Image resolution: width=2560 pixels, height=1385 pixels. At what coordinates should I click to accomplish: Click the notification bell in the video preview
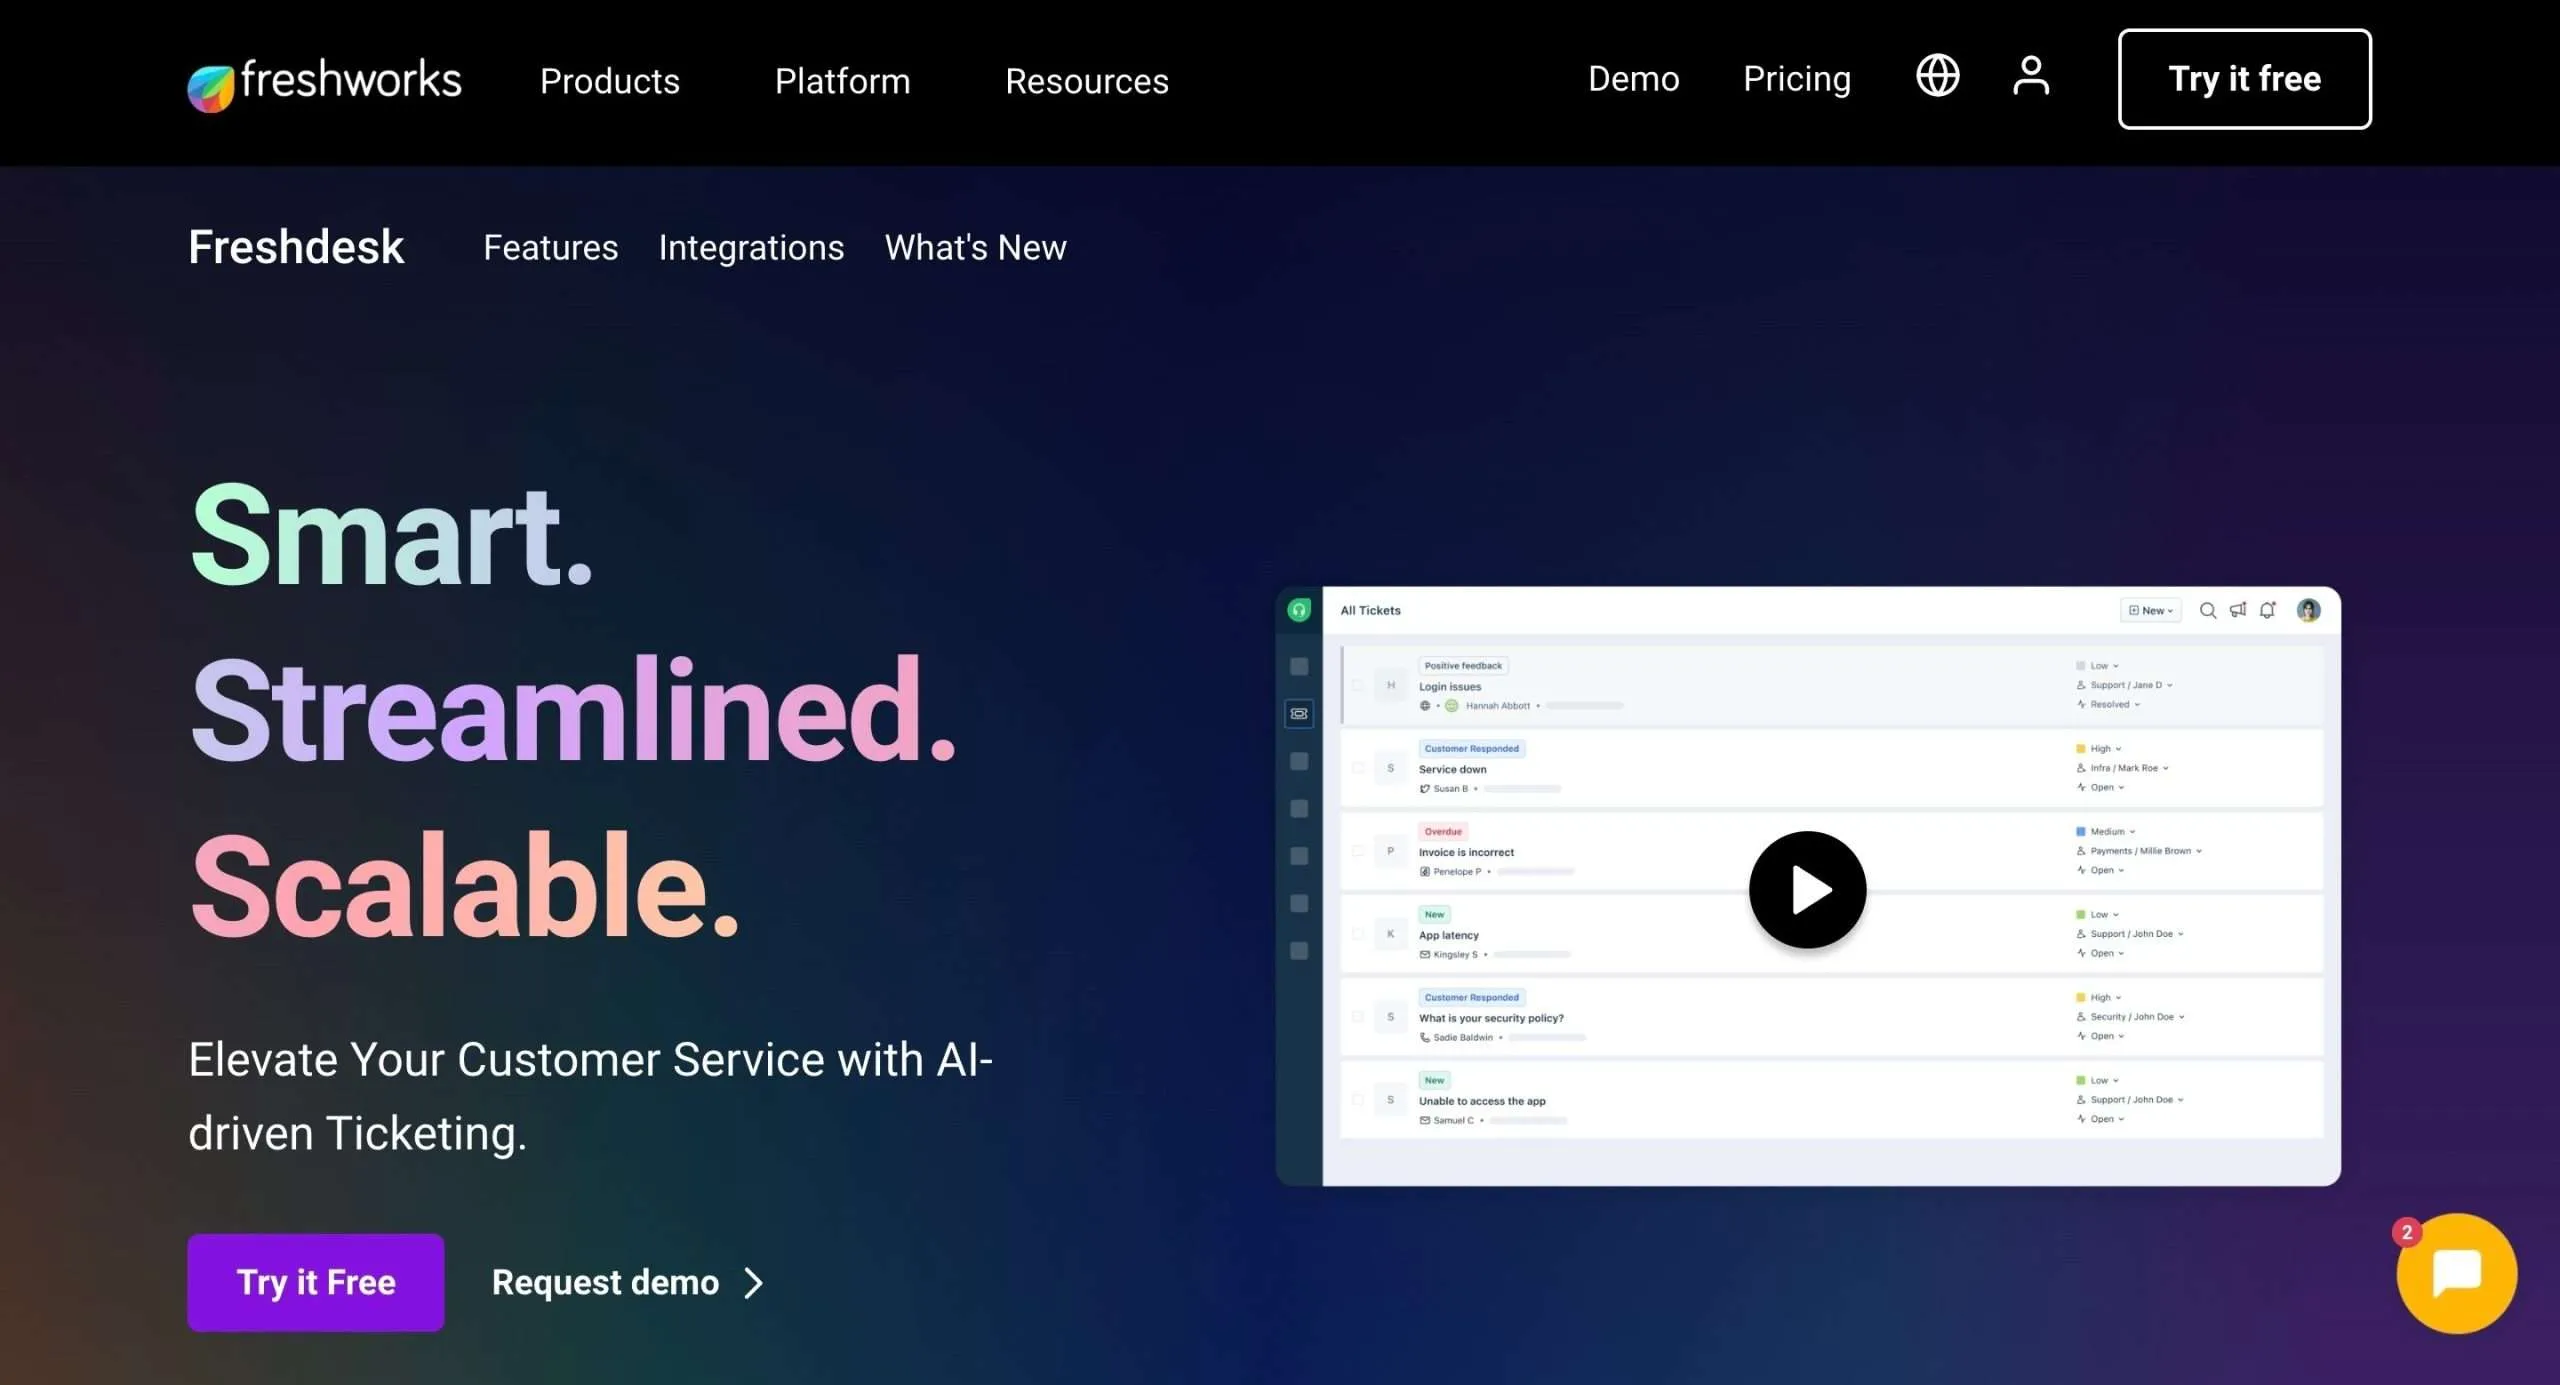click(x=2268, y=610)
